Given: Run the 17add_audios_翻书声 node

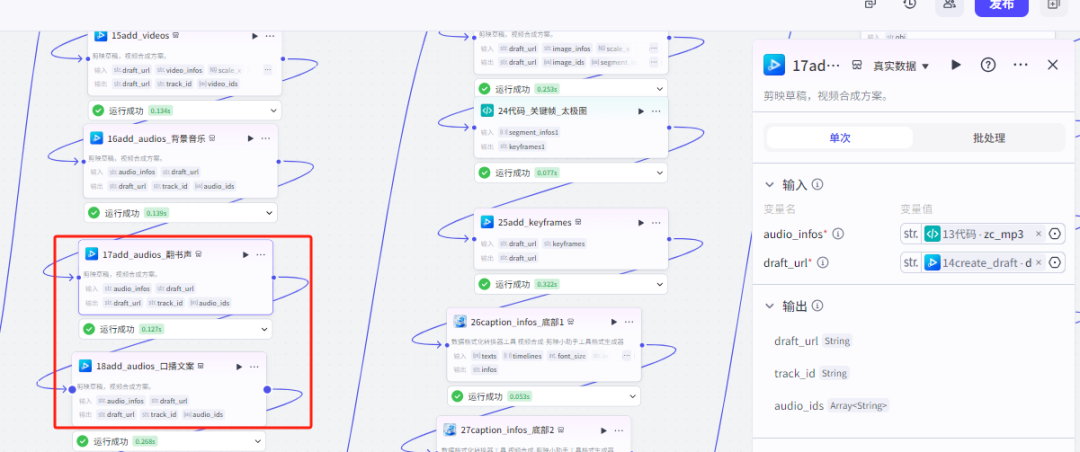Looking at the screenshot, I should coord(245,255).
